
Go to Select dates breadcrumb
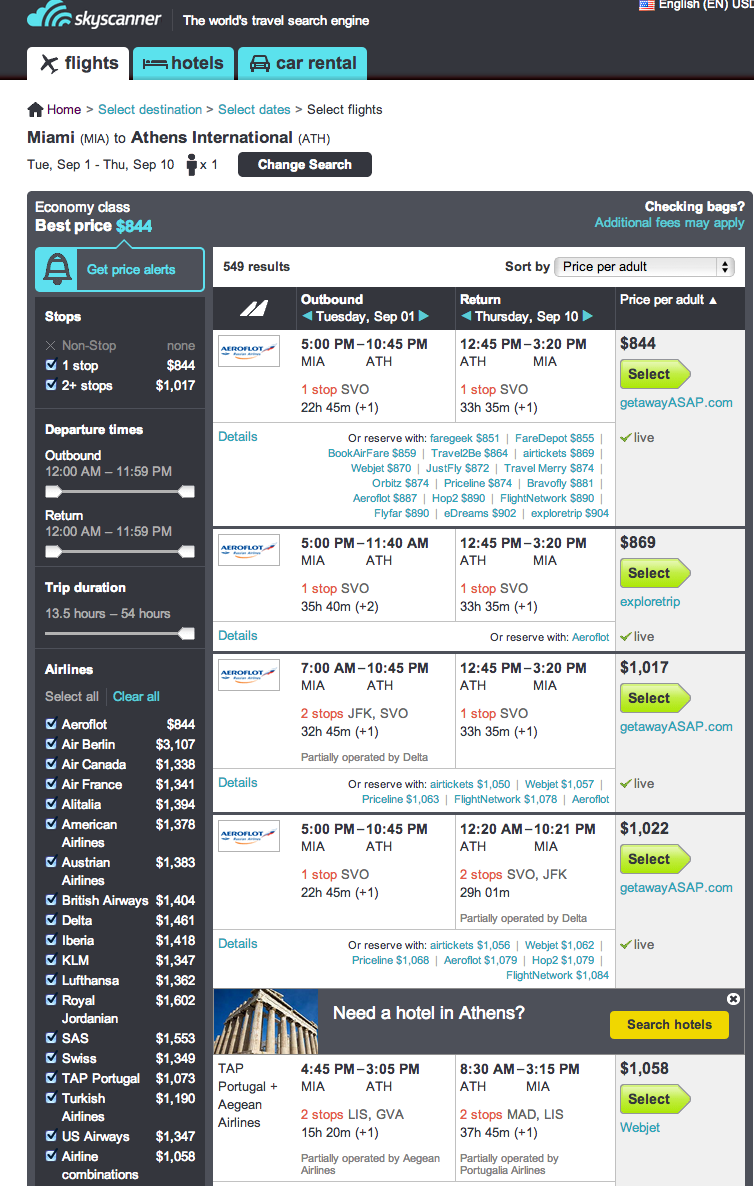(254, 110)
